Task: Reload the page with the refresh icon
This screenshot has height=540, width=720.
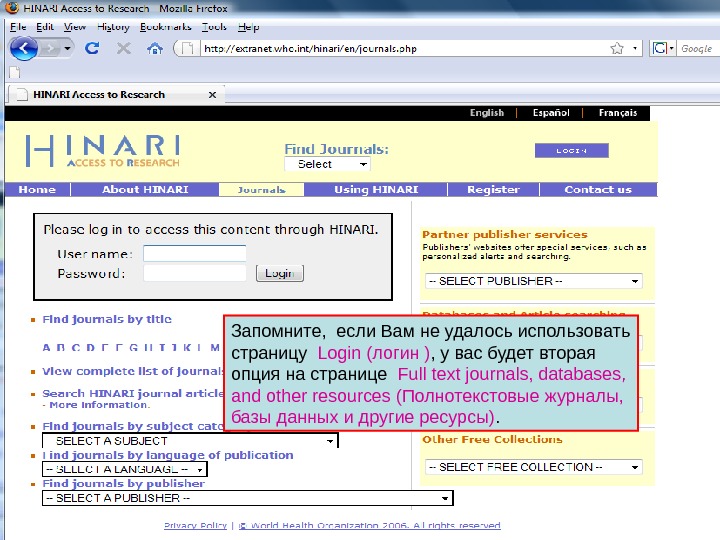Action: click(92, 48)
